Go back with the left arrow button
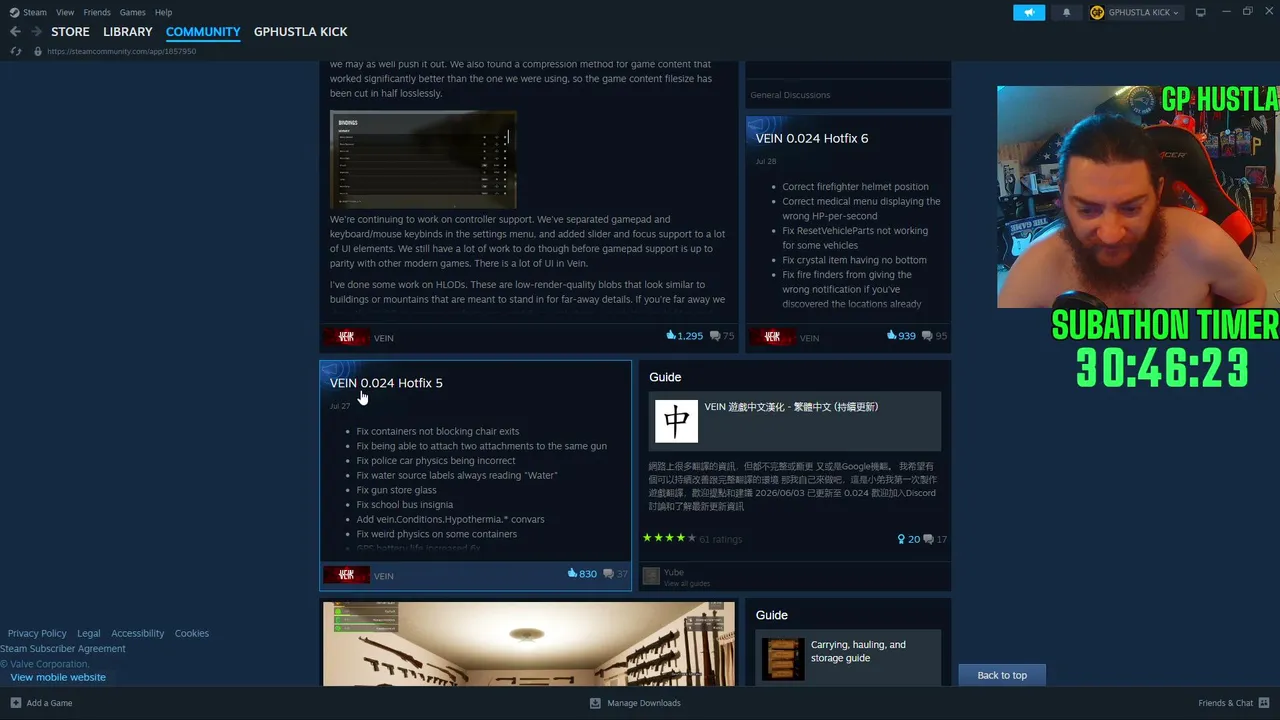 pyautogui.click(x=15, y=32)
